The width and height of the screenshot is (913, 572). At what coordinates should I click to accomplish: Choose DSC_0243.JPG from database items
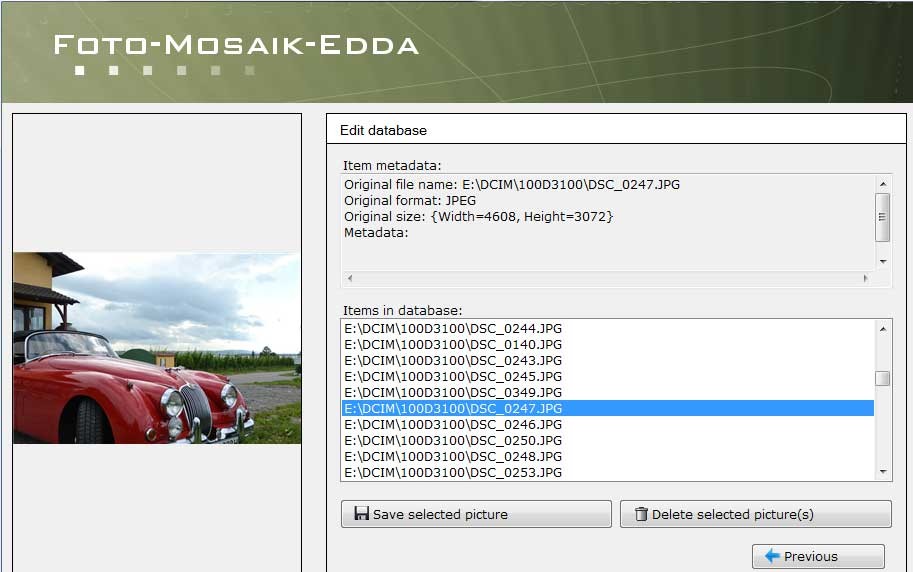[x=453, y=360]
